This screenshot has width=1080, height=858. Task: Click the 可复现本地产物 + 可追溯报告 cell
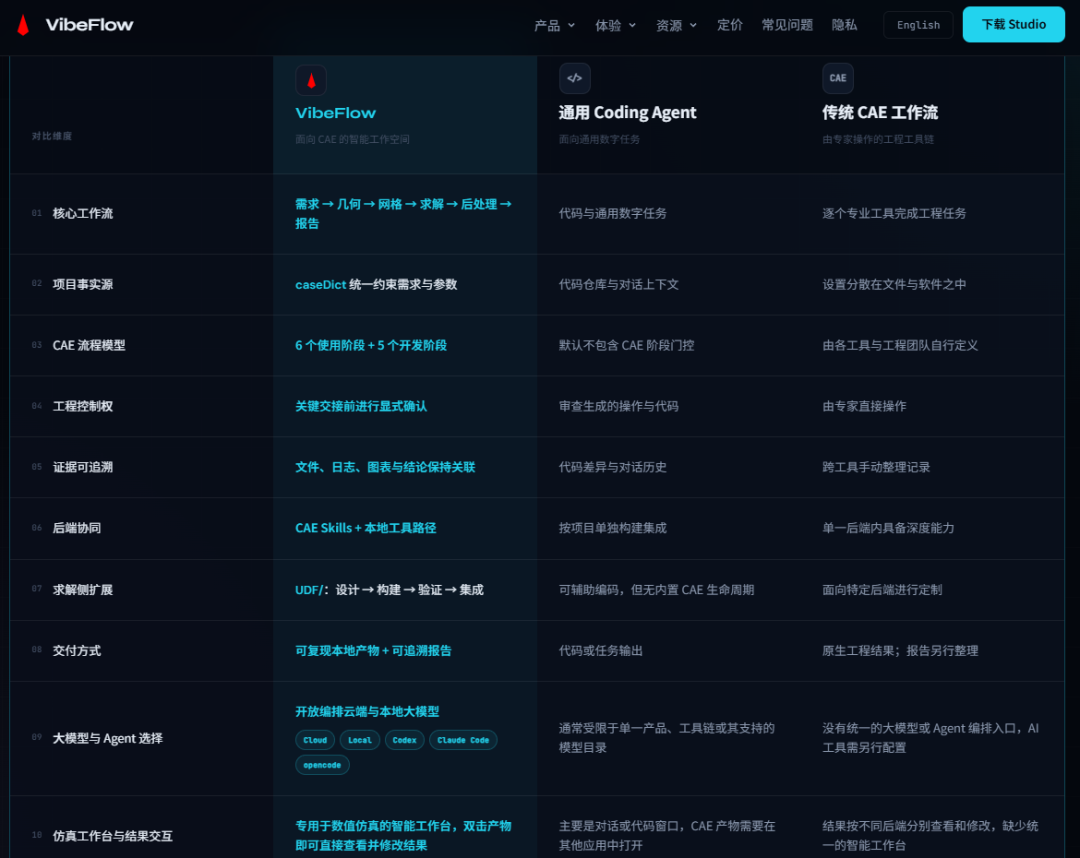(373, 651)
